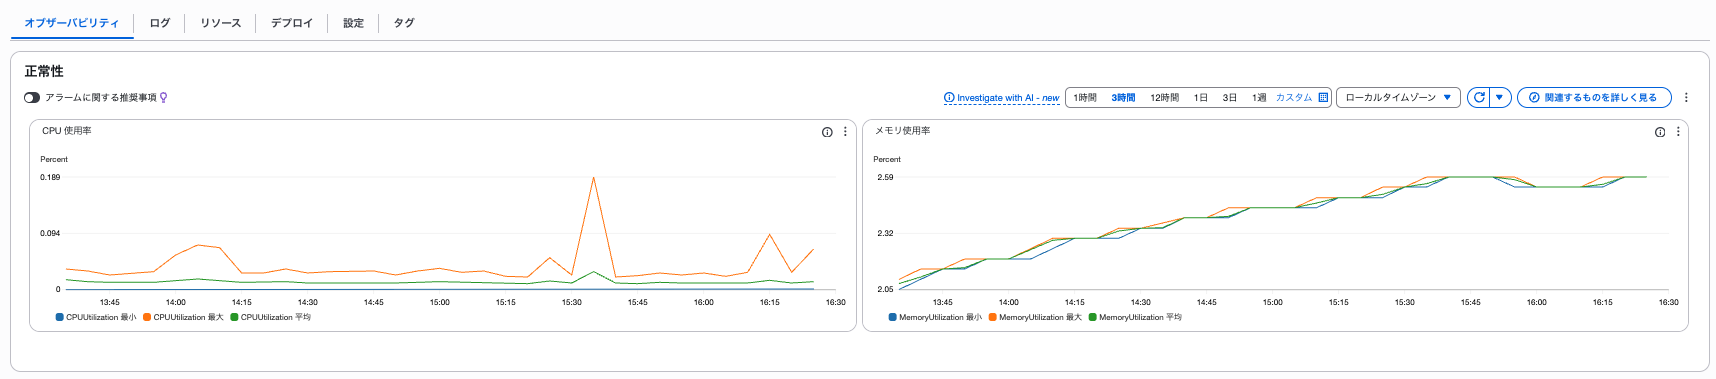Click the refresh icon button
Image resolution: width=1716 pixels, height=379 pixels.
1479,98
